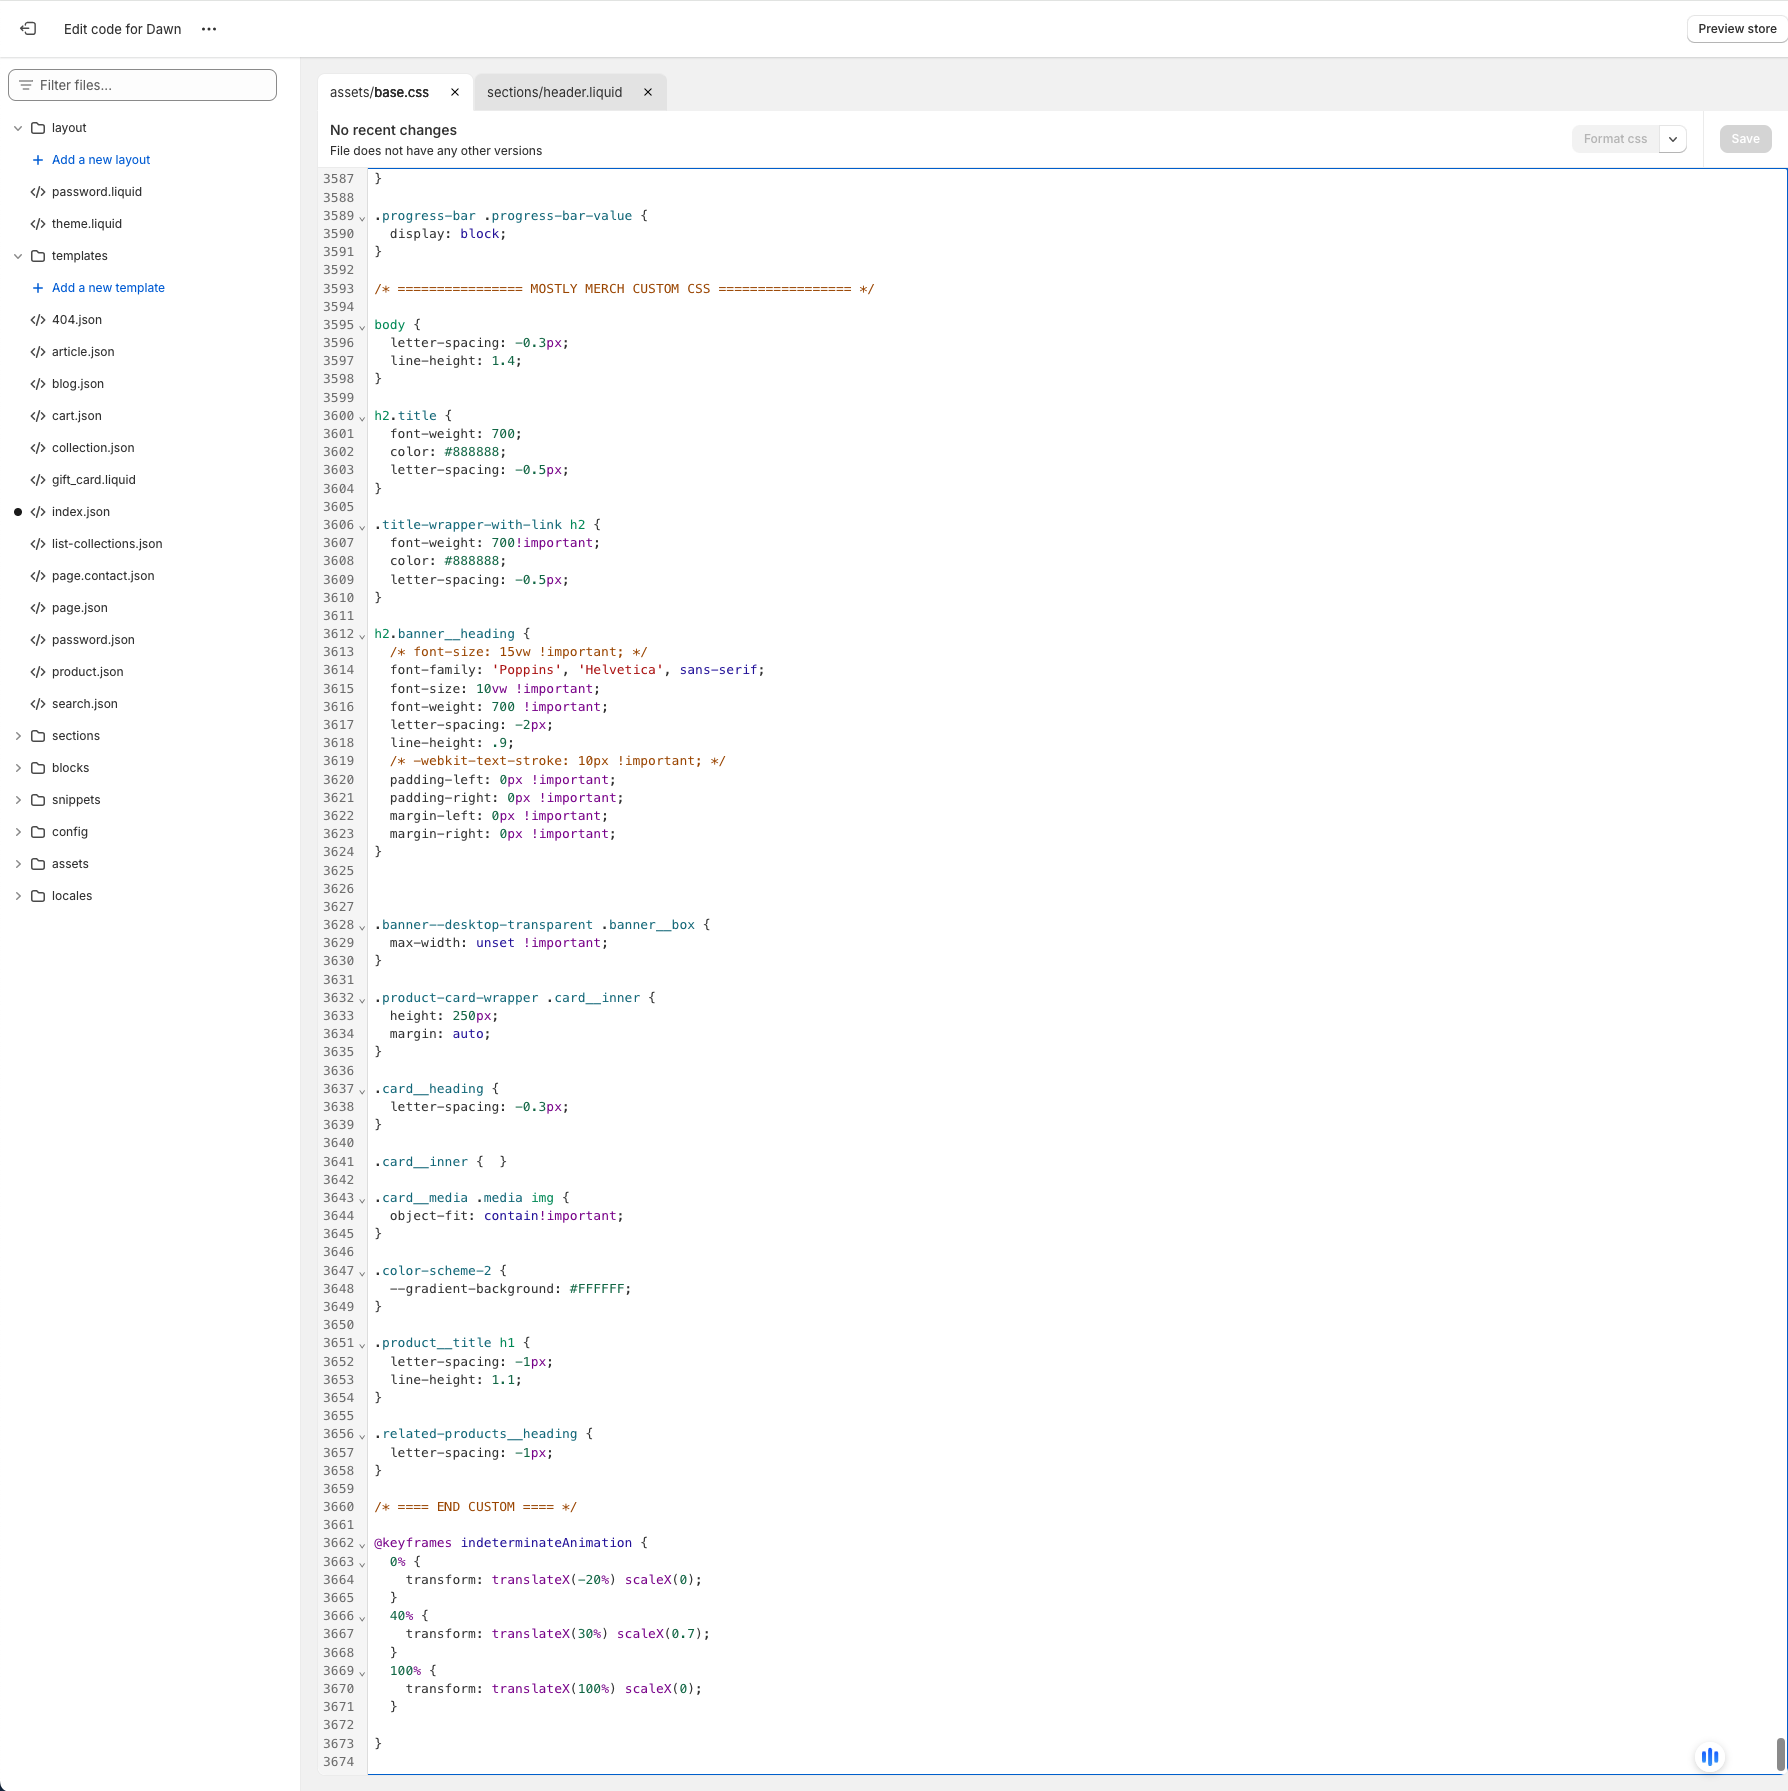Click the exit editor back arrow icon
Image resolution: width=1788 pixels, height=1791 pixels.
(x=28, y=29)
